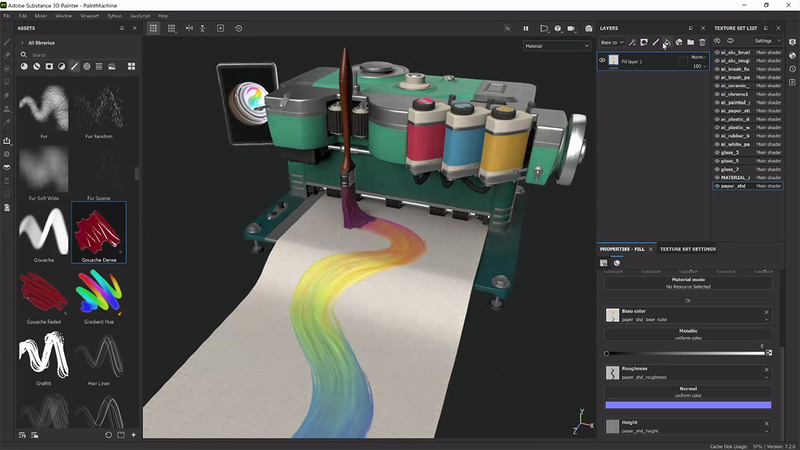This screenshot has width=800, height=450.
Task: Open the Window menu
Action: tap(64, 16)
